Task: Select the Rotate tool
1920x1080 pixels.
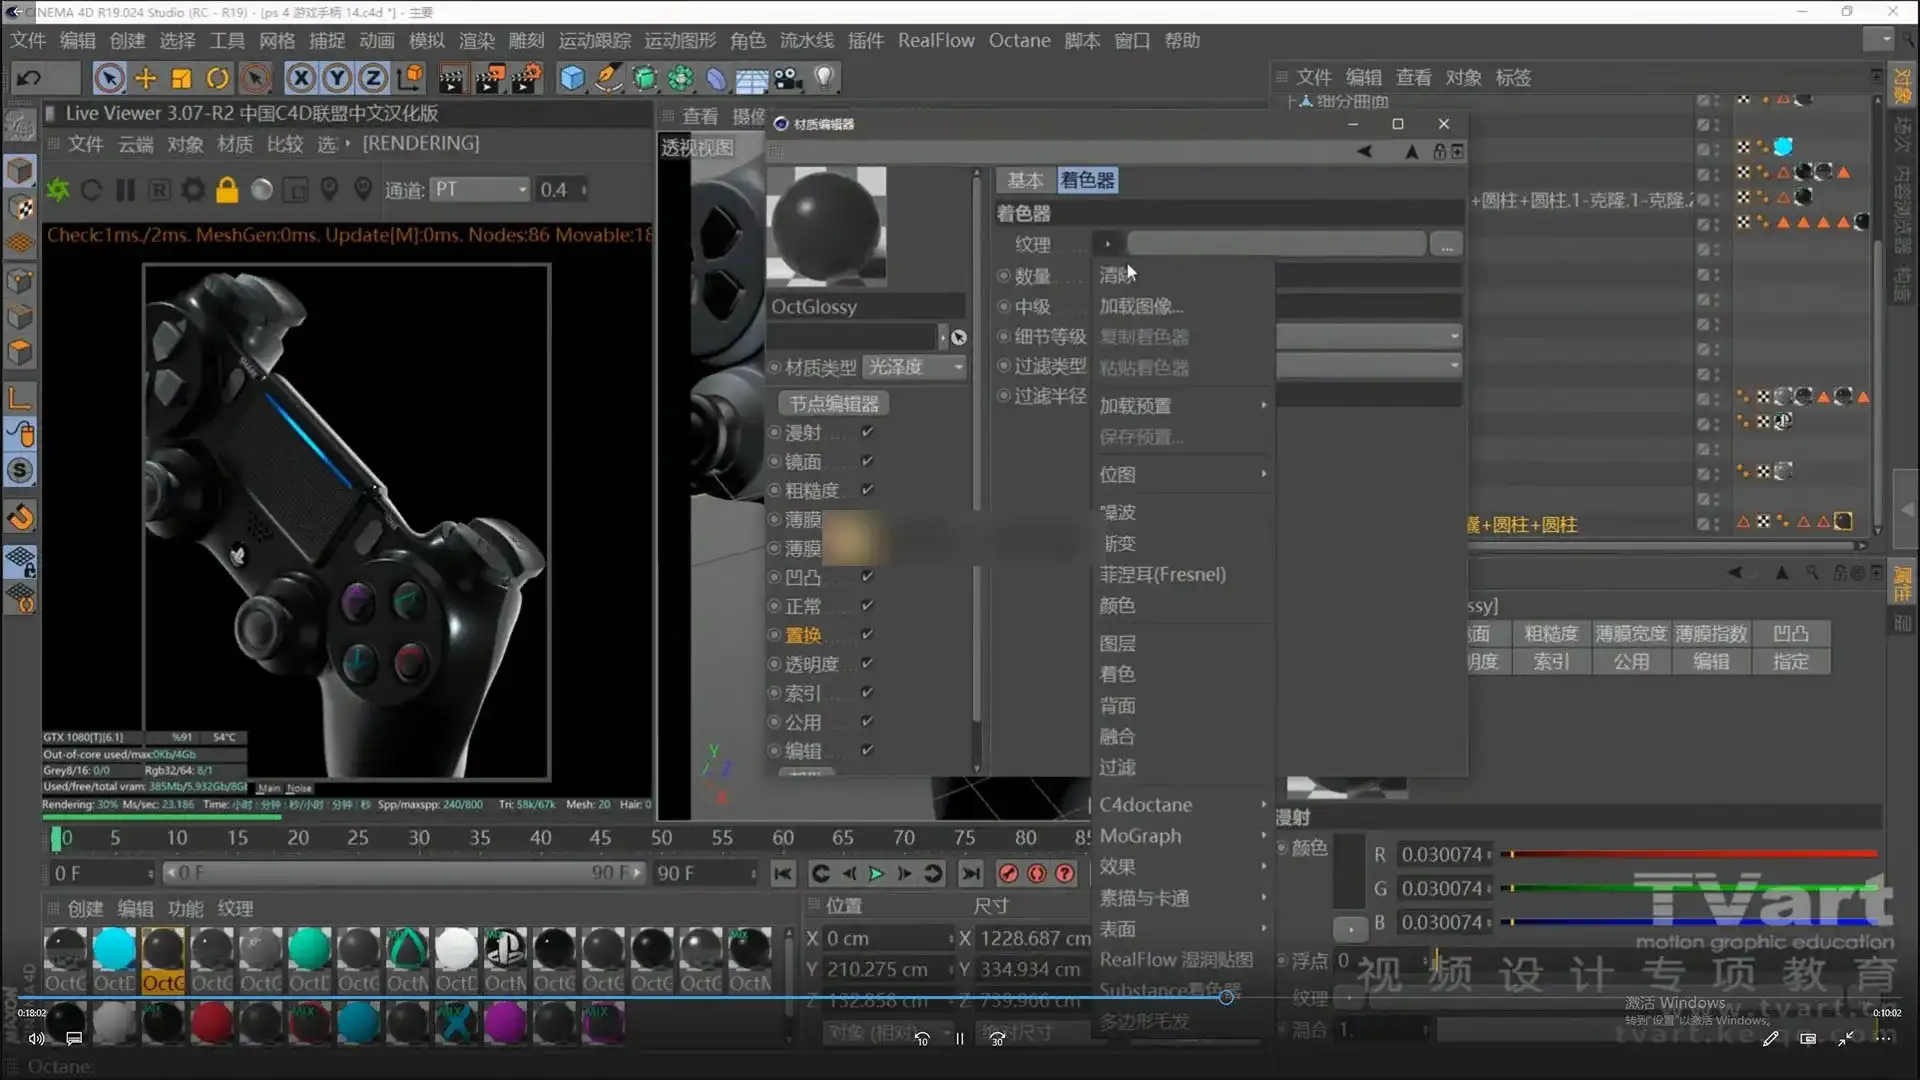Action: coord(217,78)
